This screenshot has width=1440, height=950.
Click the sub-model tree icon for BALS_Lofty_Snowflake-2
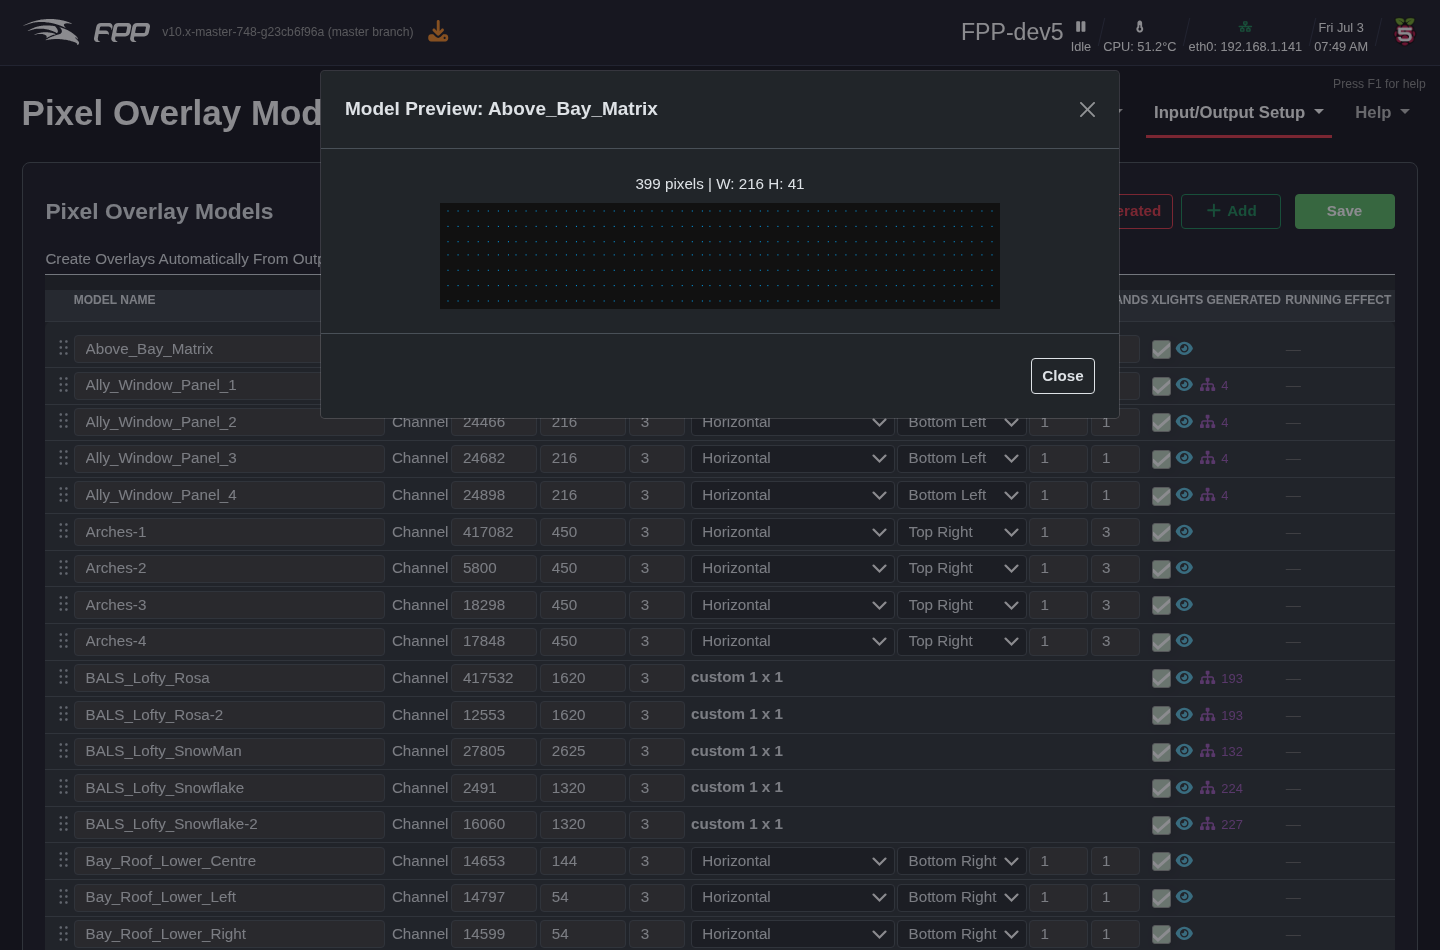(1208, 824)
